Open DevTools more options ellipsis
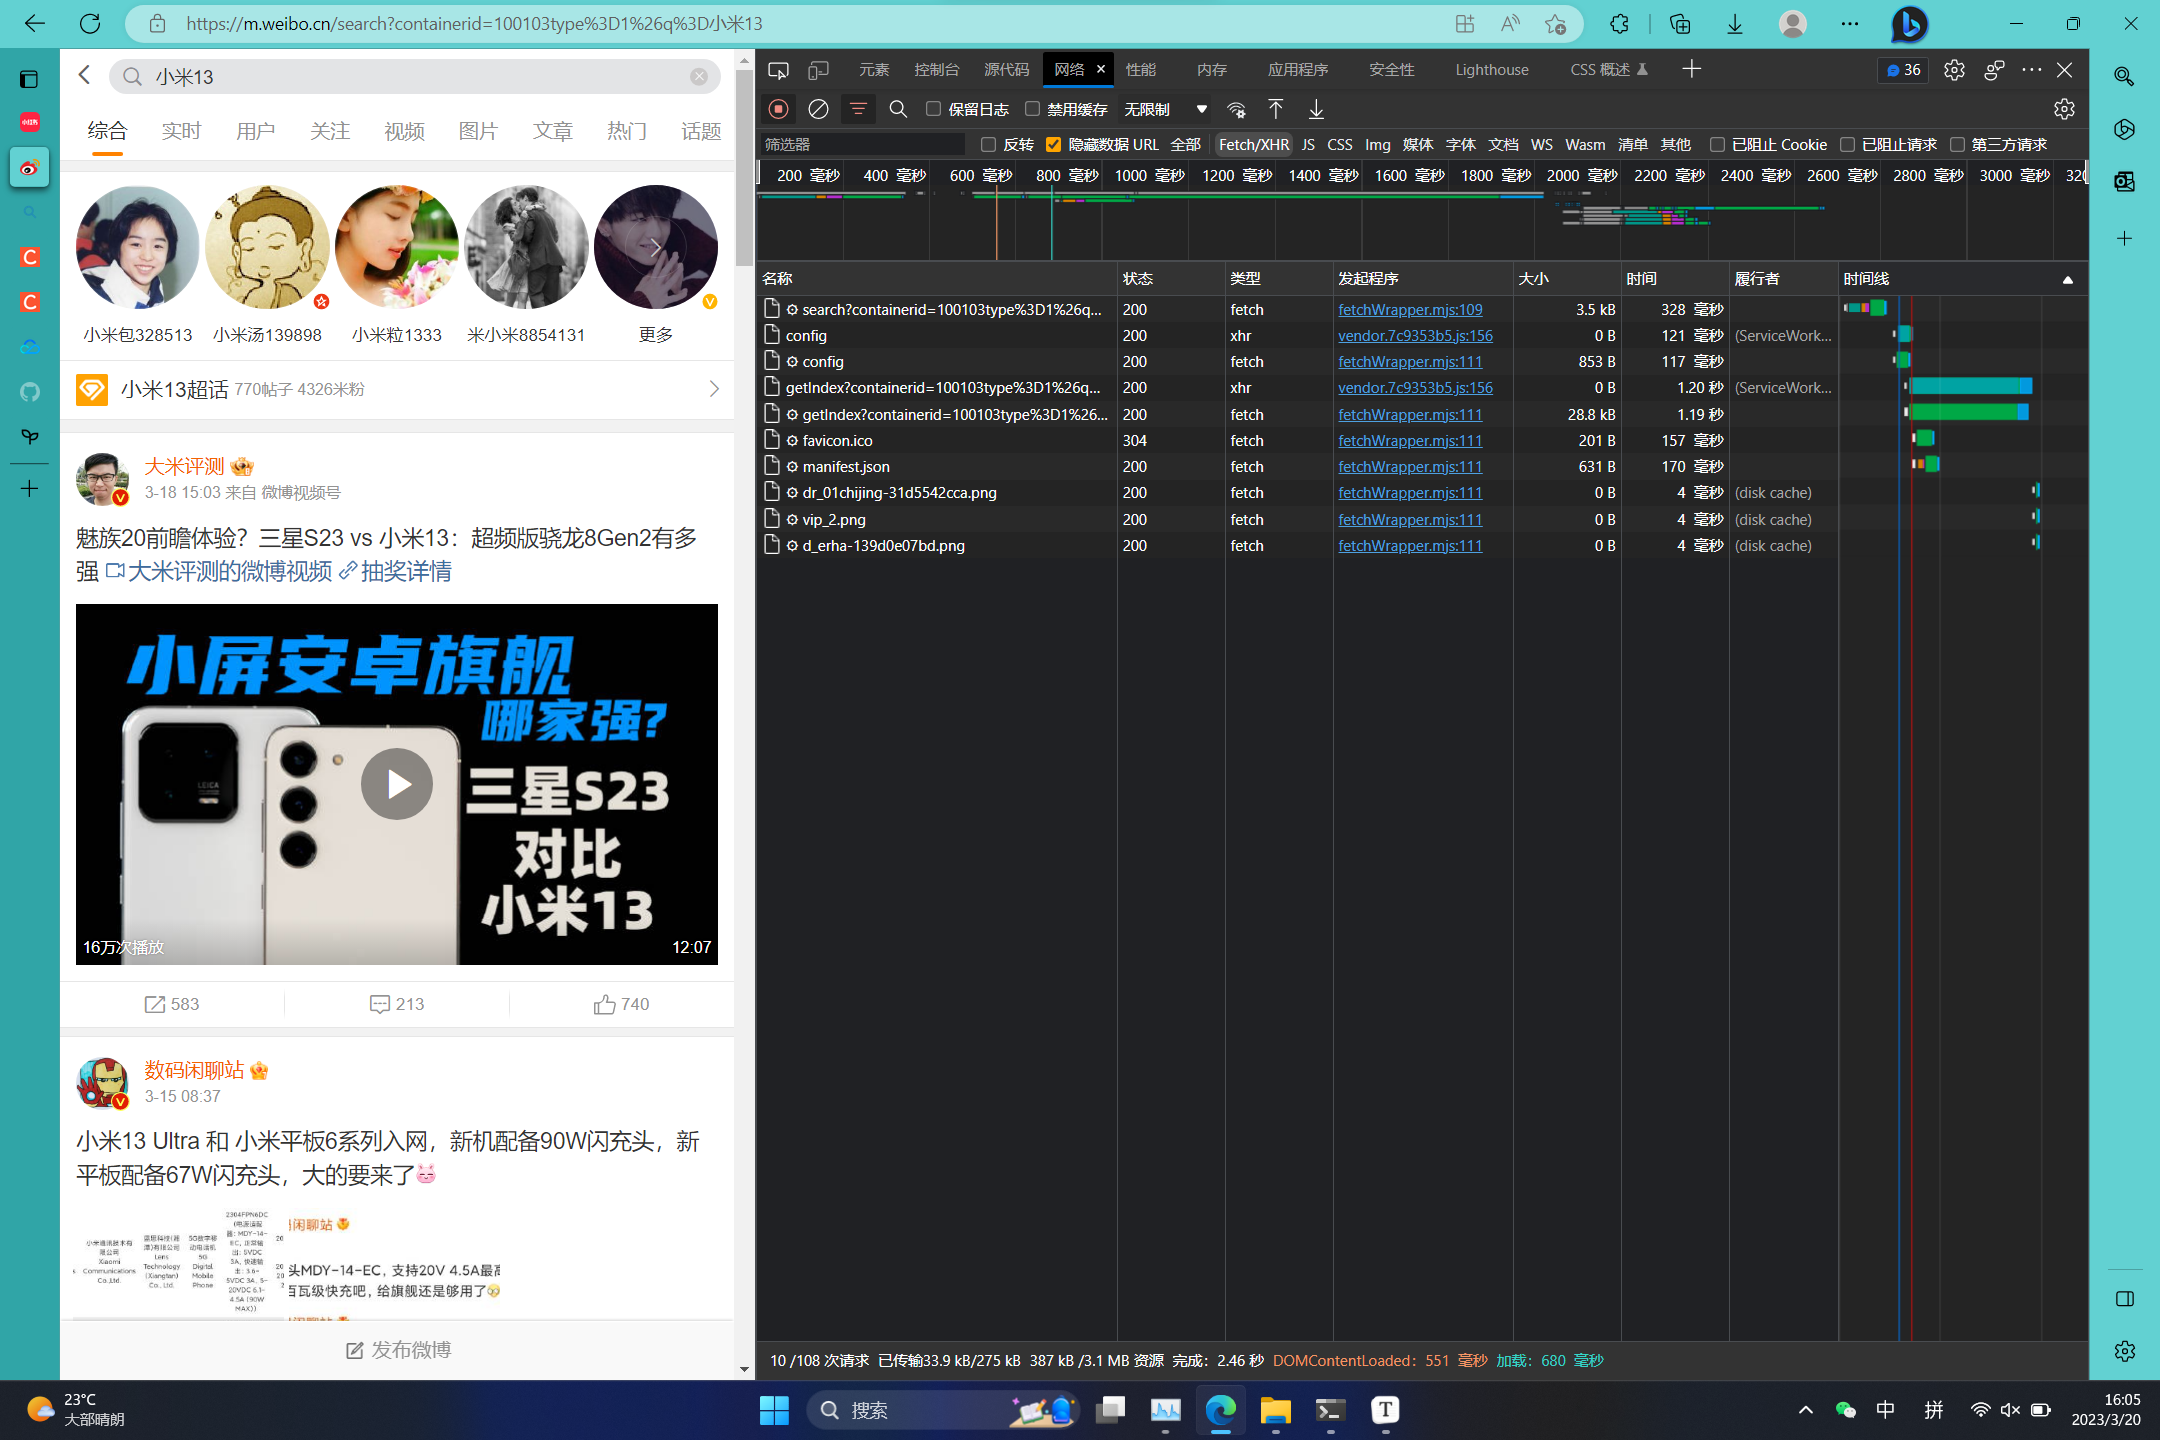The width and height of the screenshot is (2160, 1440). (x=2031, y=70)
